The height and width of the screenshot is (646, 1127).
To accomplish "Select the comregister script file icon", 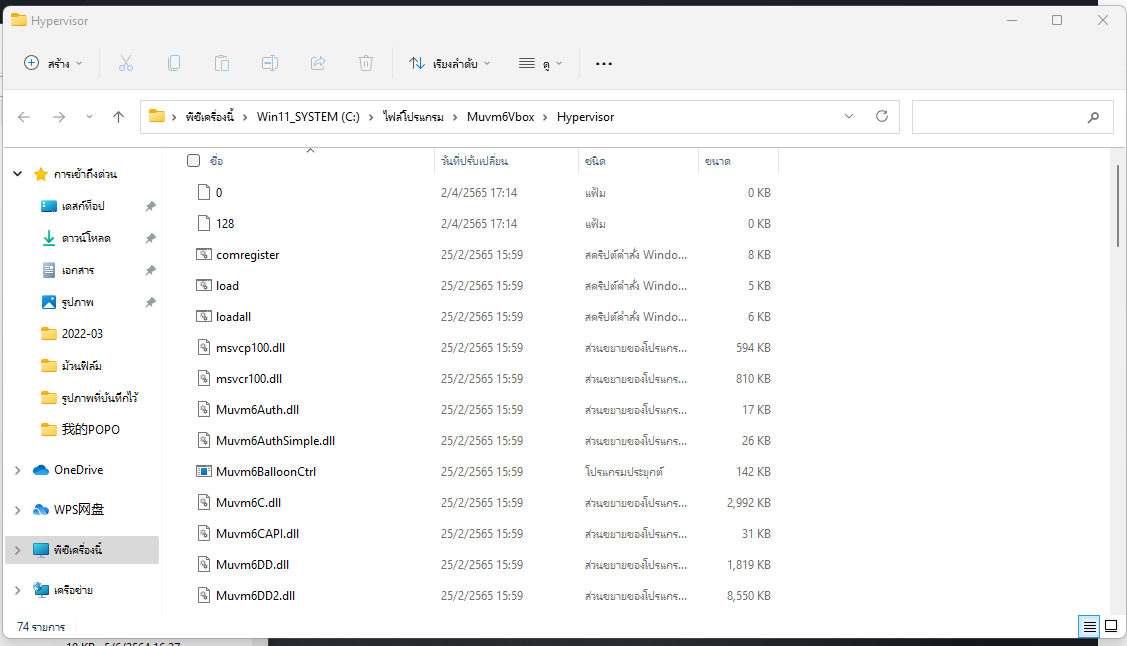I will tap(204, 254).
